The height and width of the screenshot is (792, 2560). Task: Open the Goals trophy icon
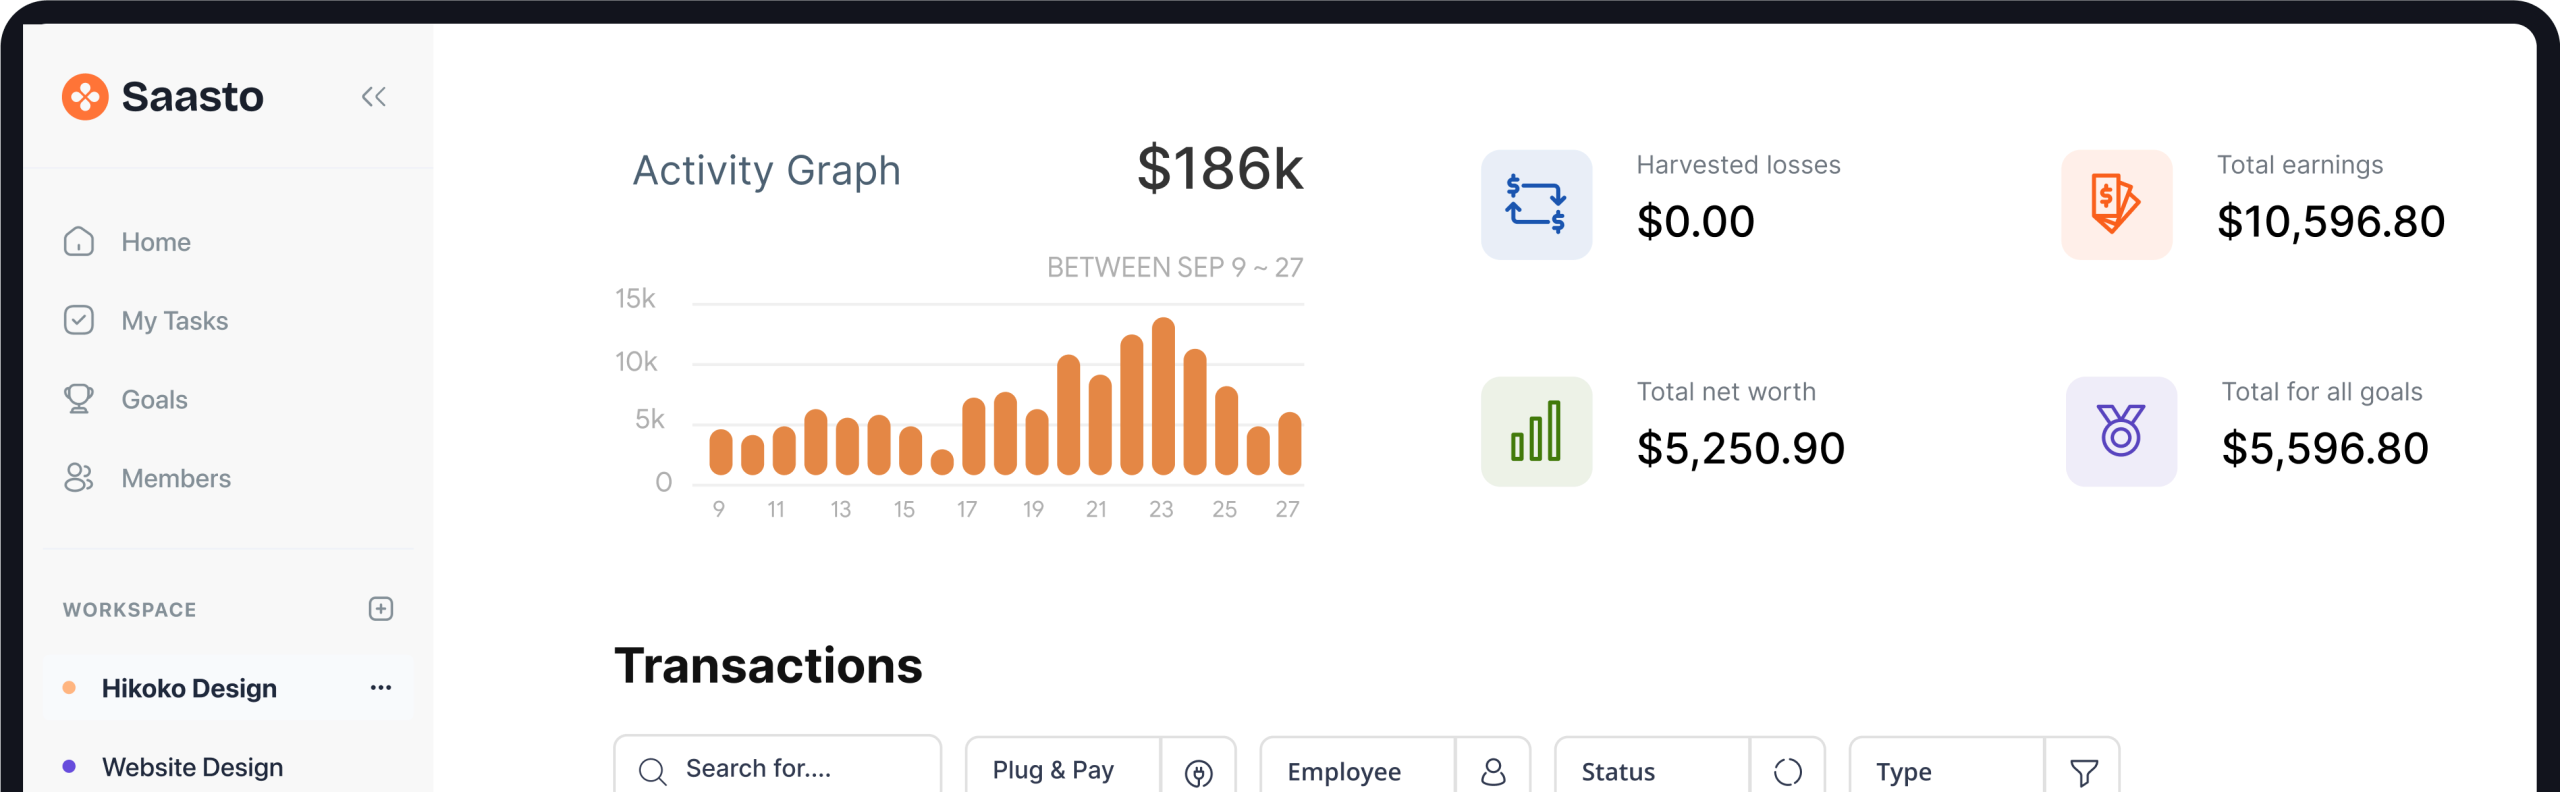pyautogui.click(x=79, y=399)
